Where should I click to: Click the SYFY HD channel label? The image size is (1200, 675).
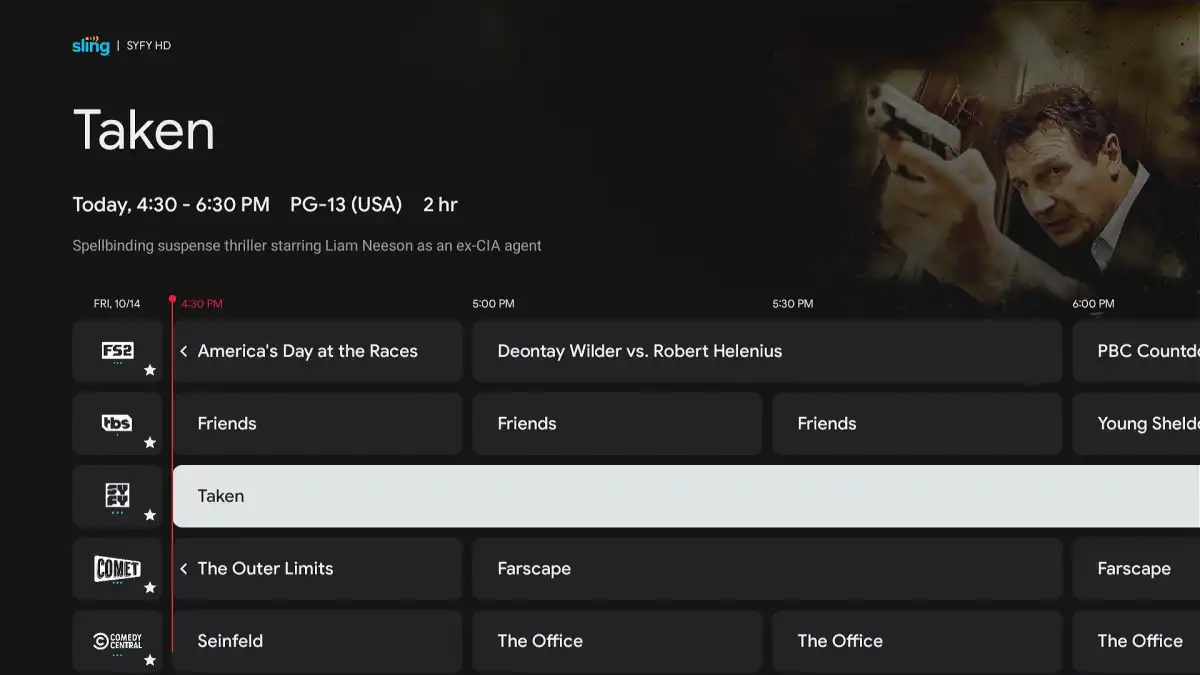149,46
